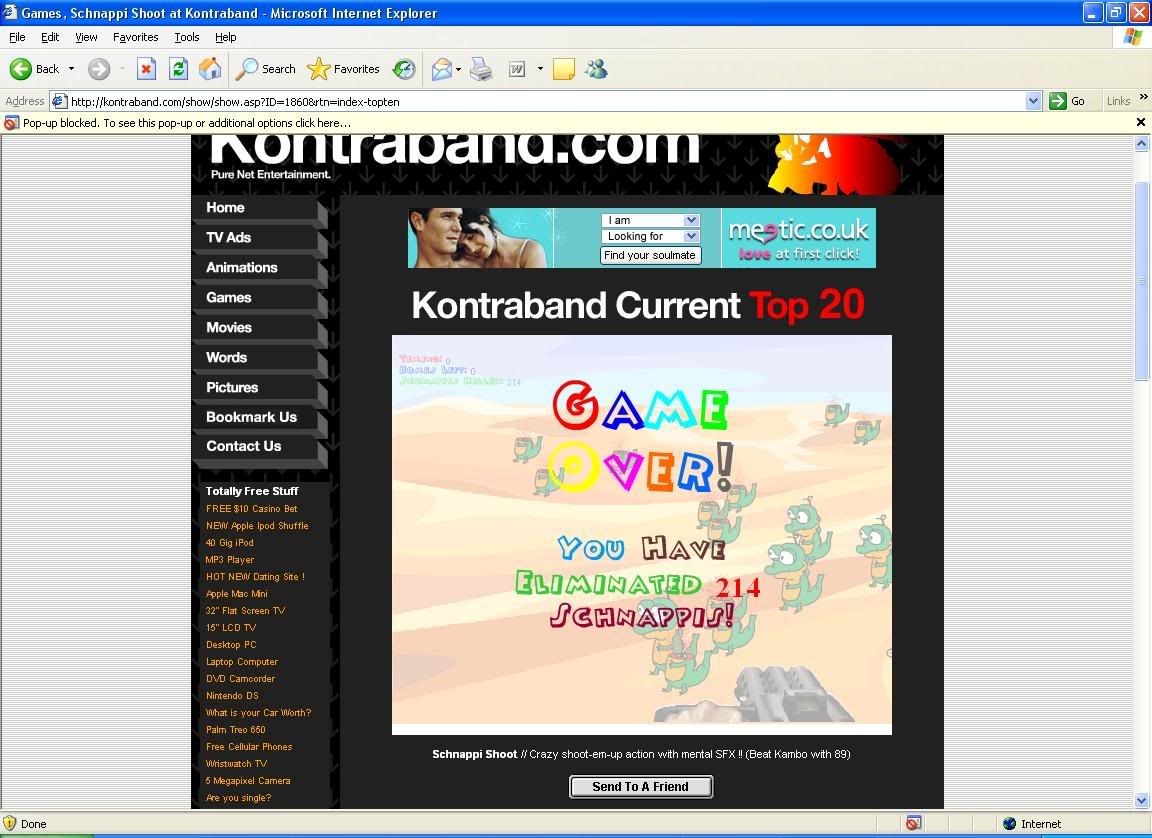
Task: Open Forward button history dropdown arrow
Action: click(x=122, y=69)
